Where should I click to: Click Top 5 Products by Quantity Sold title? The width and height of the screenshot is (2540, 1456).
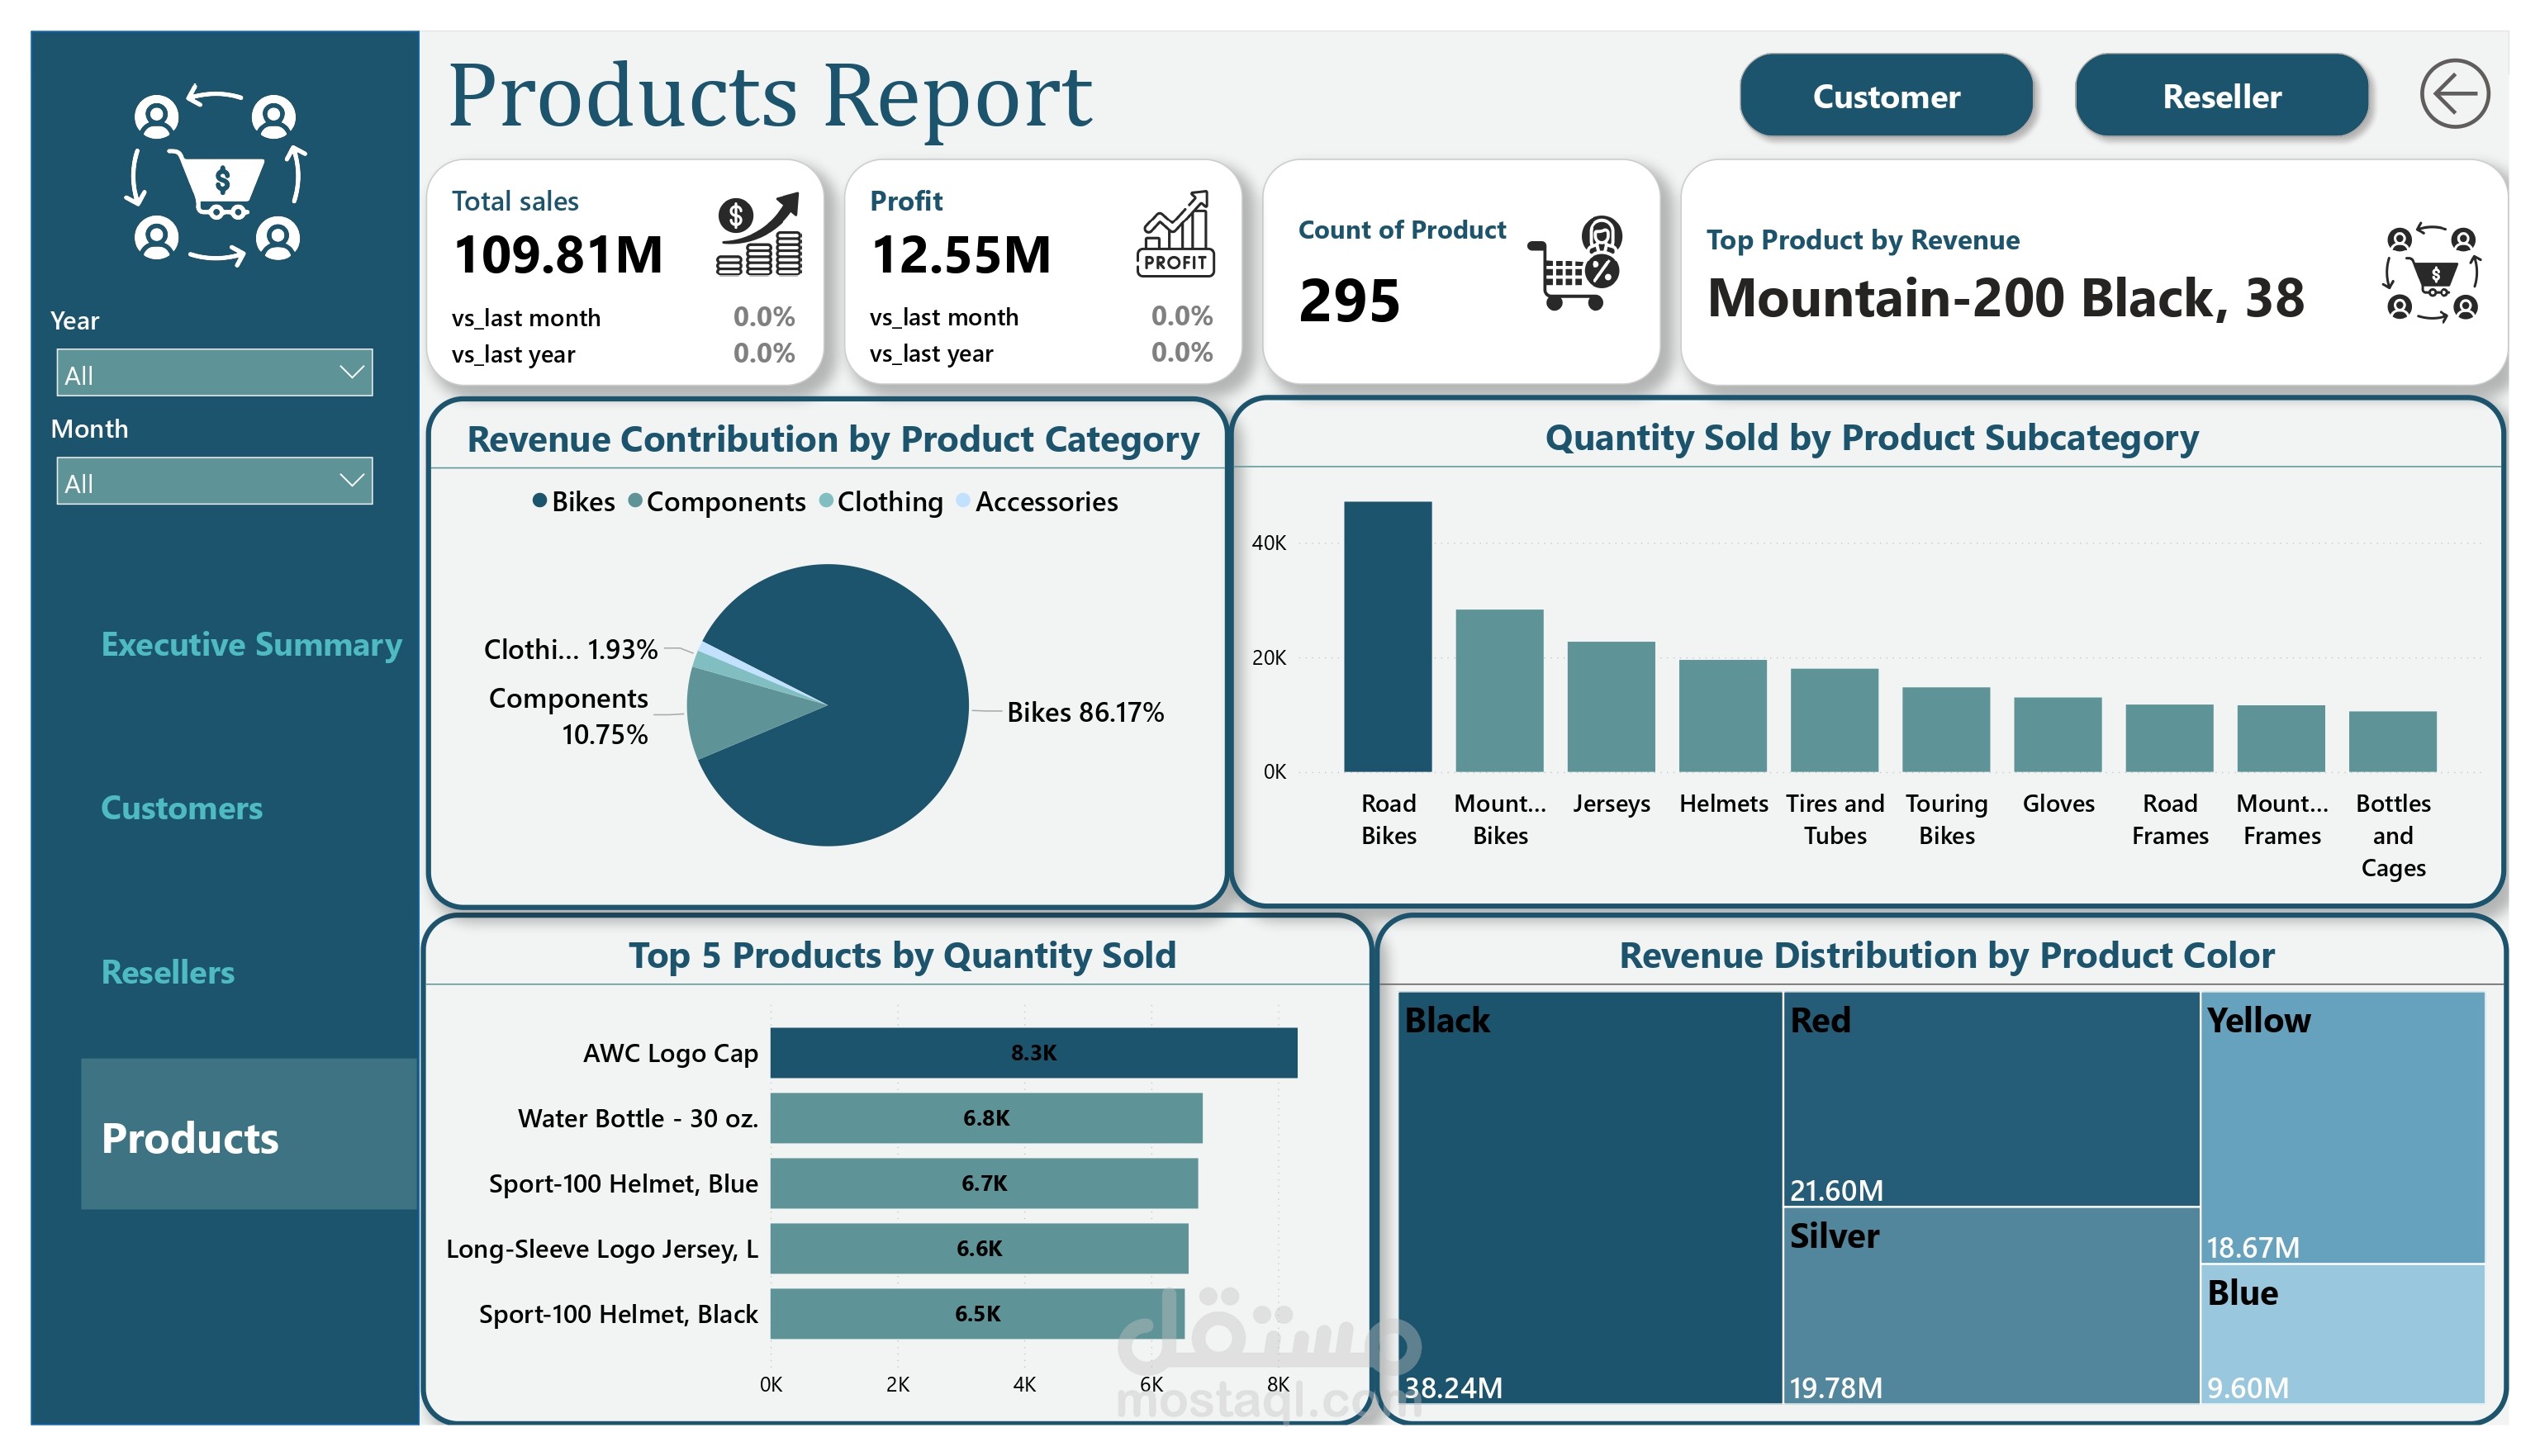(x=902, y=955)
